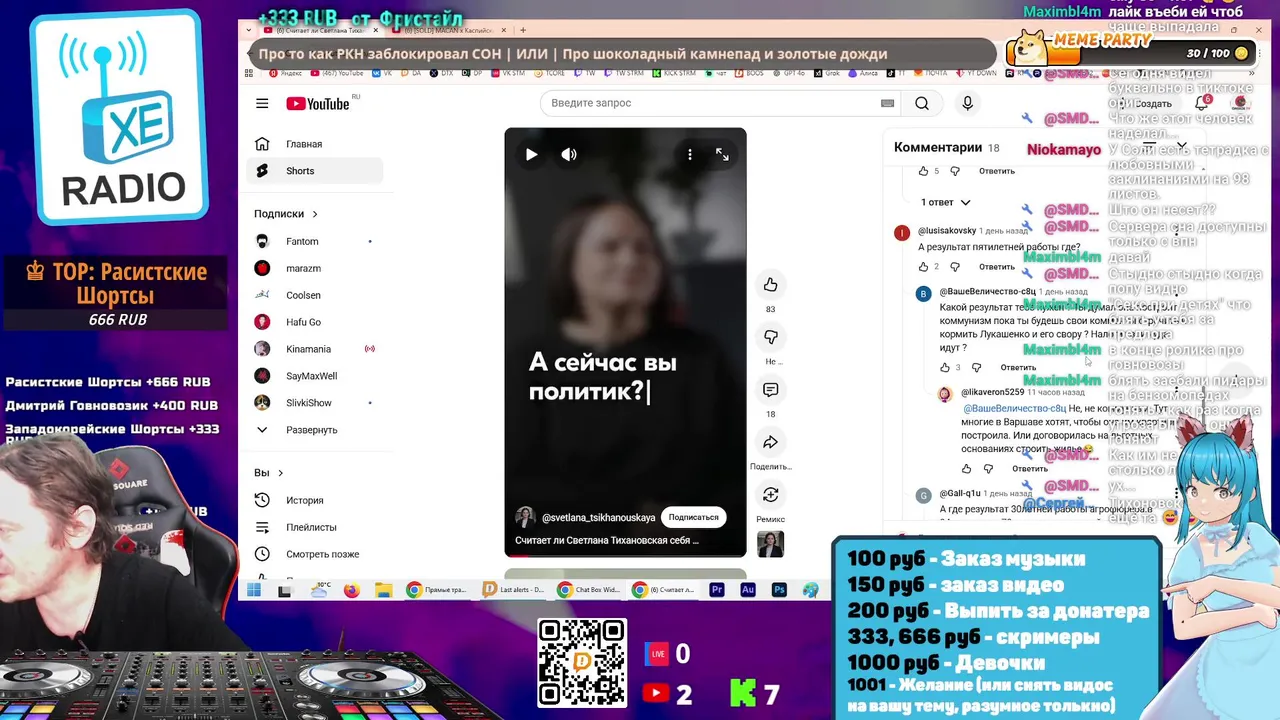
Task: Expand subscriptions list with 'Развернуть'
Action: pyautogui.click(x=314, y=430)
